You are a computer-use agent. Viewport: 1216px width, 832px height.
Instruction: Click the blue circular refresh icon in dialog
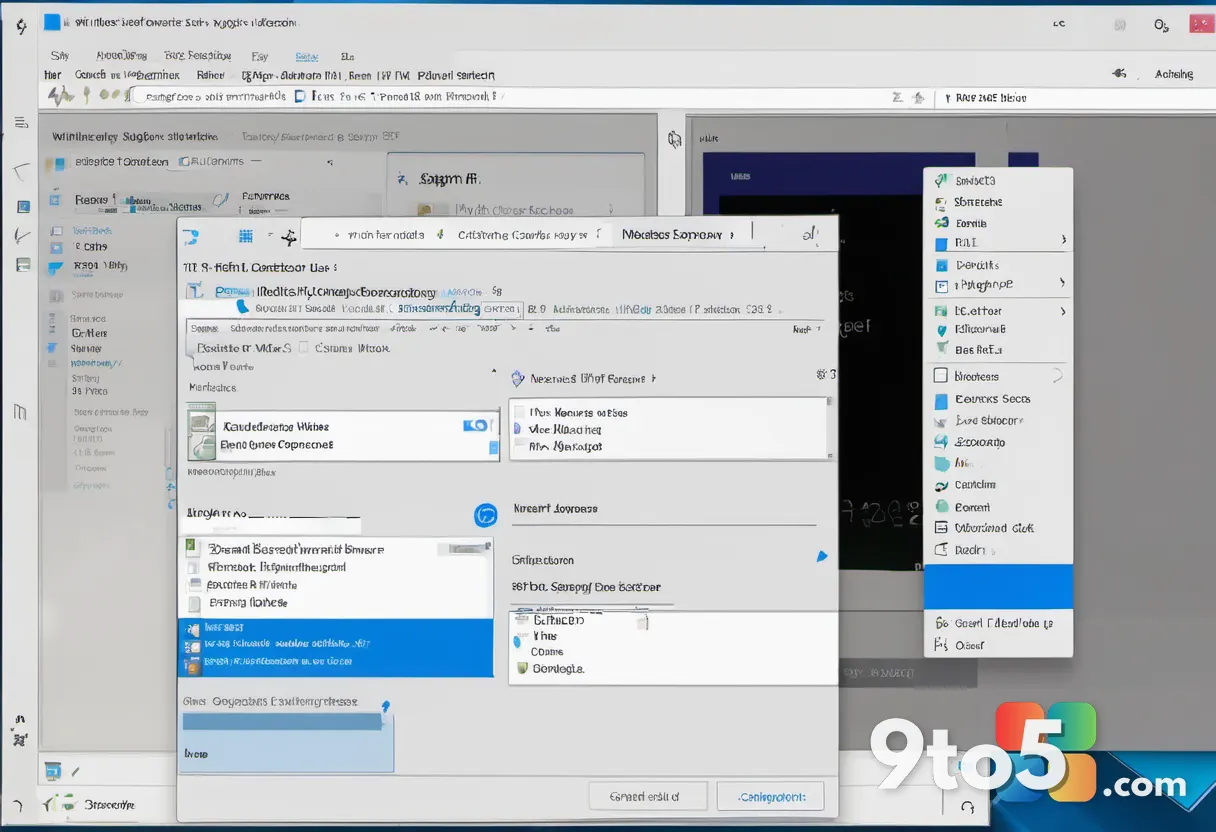click(x=485, y=515)
